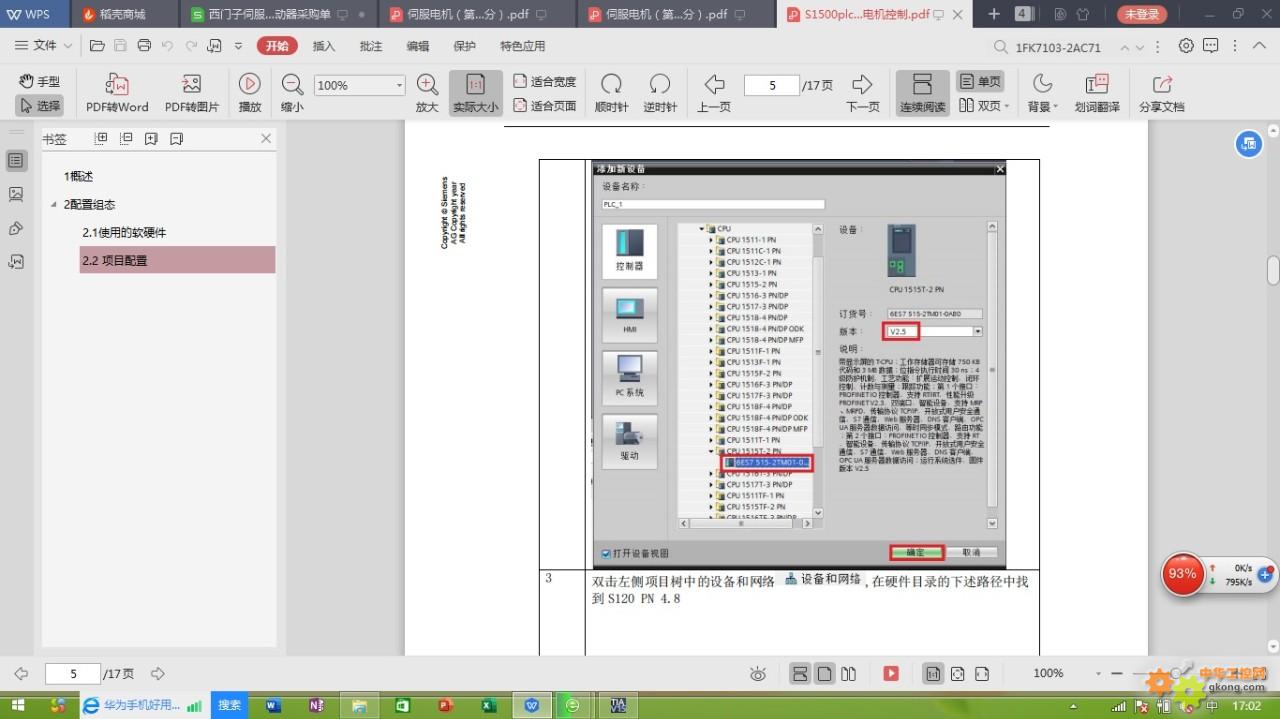Set view to 实际大小

tap(476, 93)
